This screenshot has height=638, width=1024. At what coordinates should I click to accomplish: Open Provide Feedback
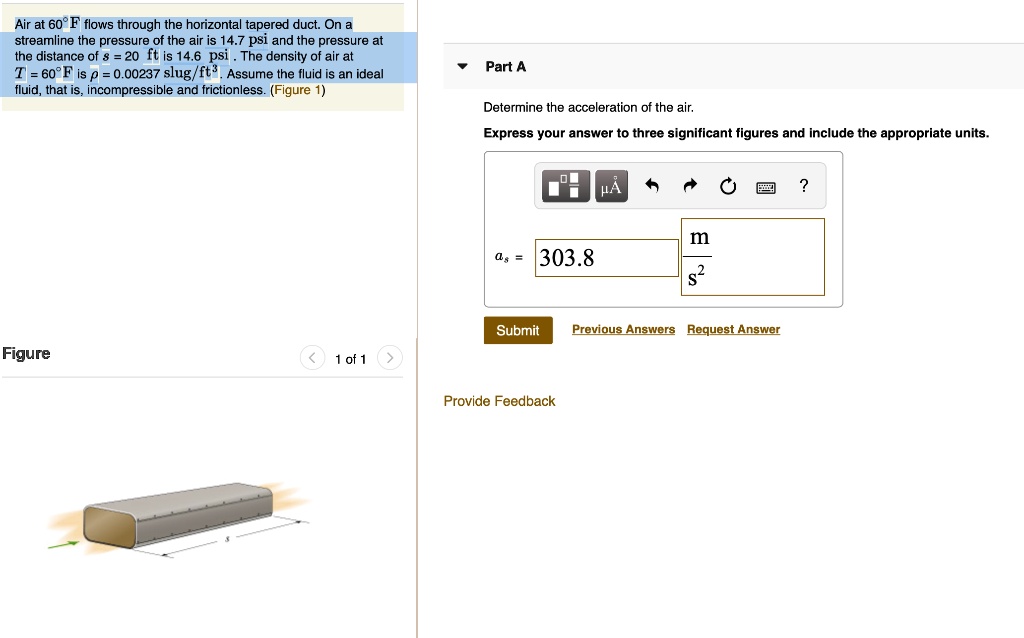(500, 401)
